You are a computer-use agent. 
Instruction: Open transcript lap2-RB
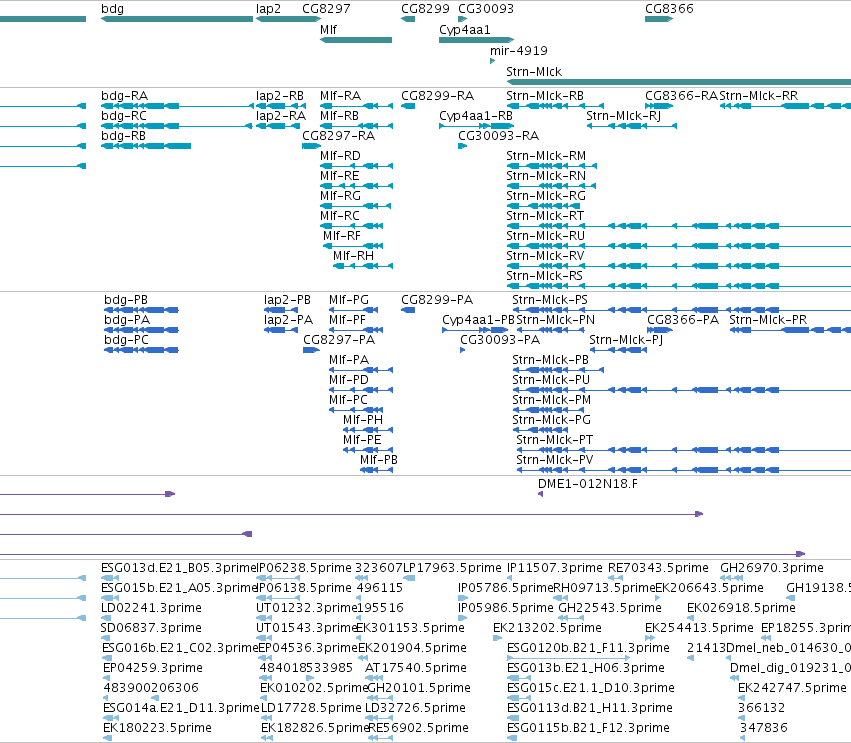[x=280, y=96]
